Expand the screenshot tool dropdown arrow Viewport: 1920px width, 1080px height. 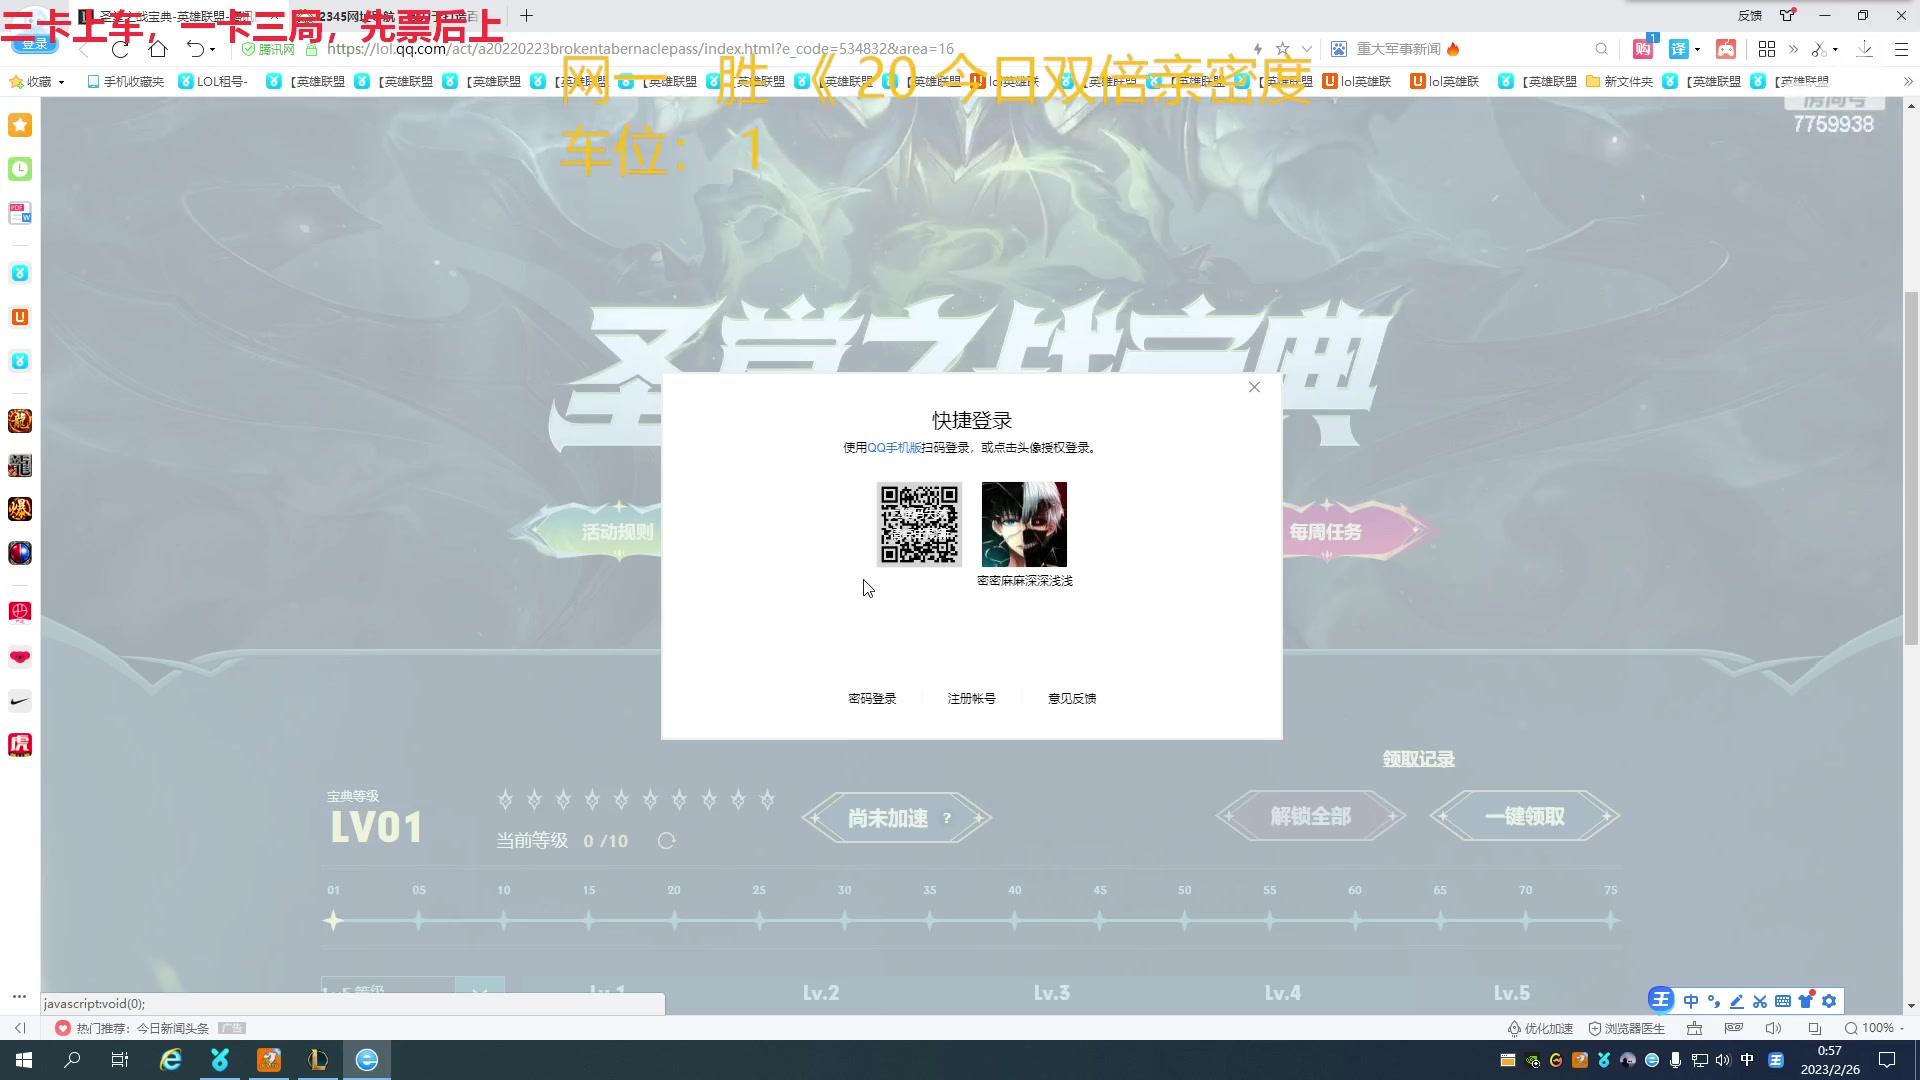[x=1835, y=50]
